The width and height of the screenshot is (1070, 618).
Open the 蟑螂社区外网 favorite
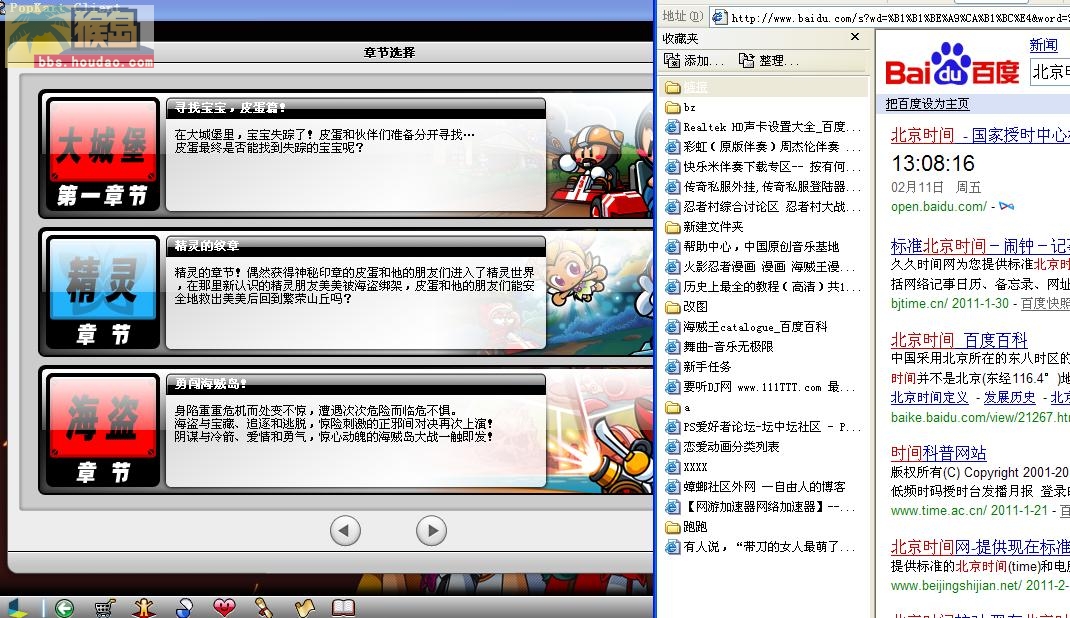(755, 487)
